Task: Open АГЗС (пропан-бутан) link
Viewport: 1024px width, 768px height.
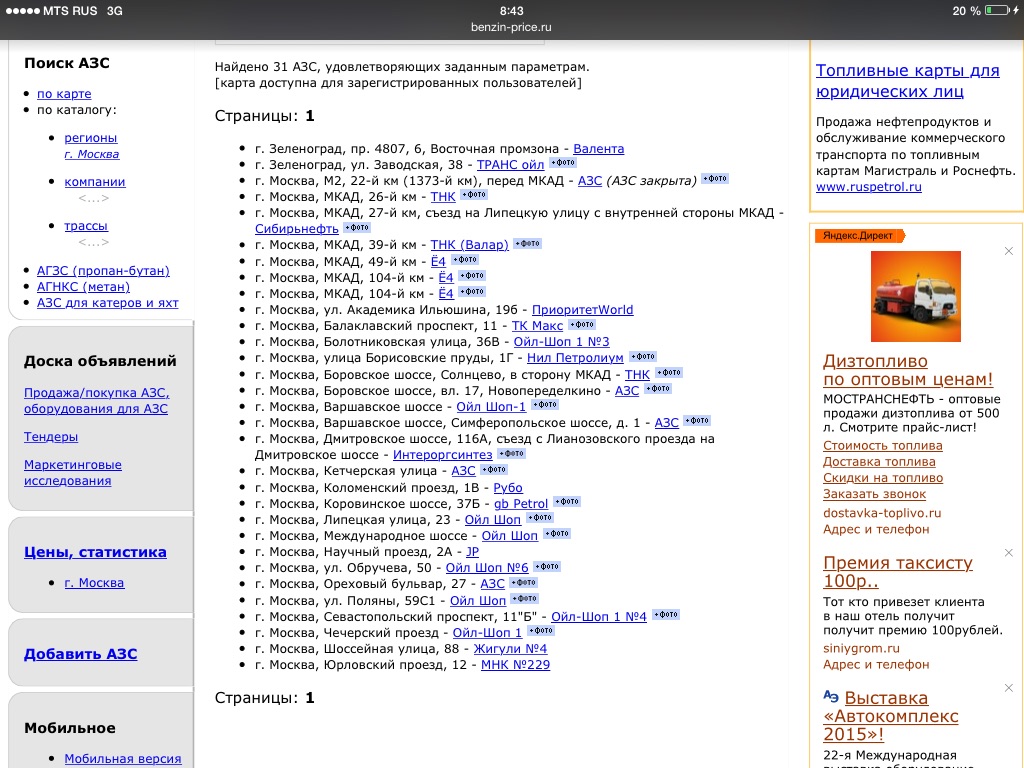Action: [103, 270]
